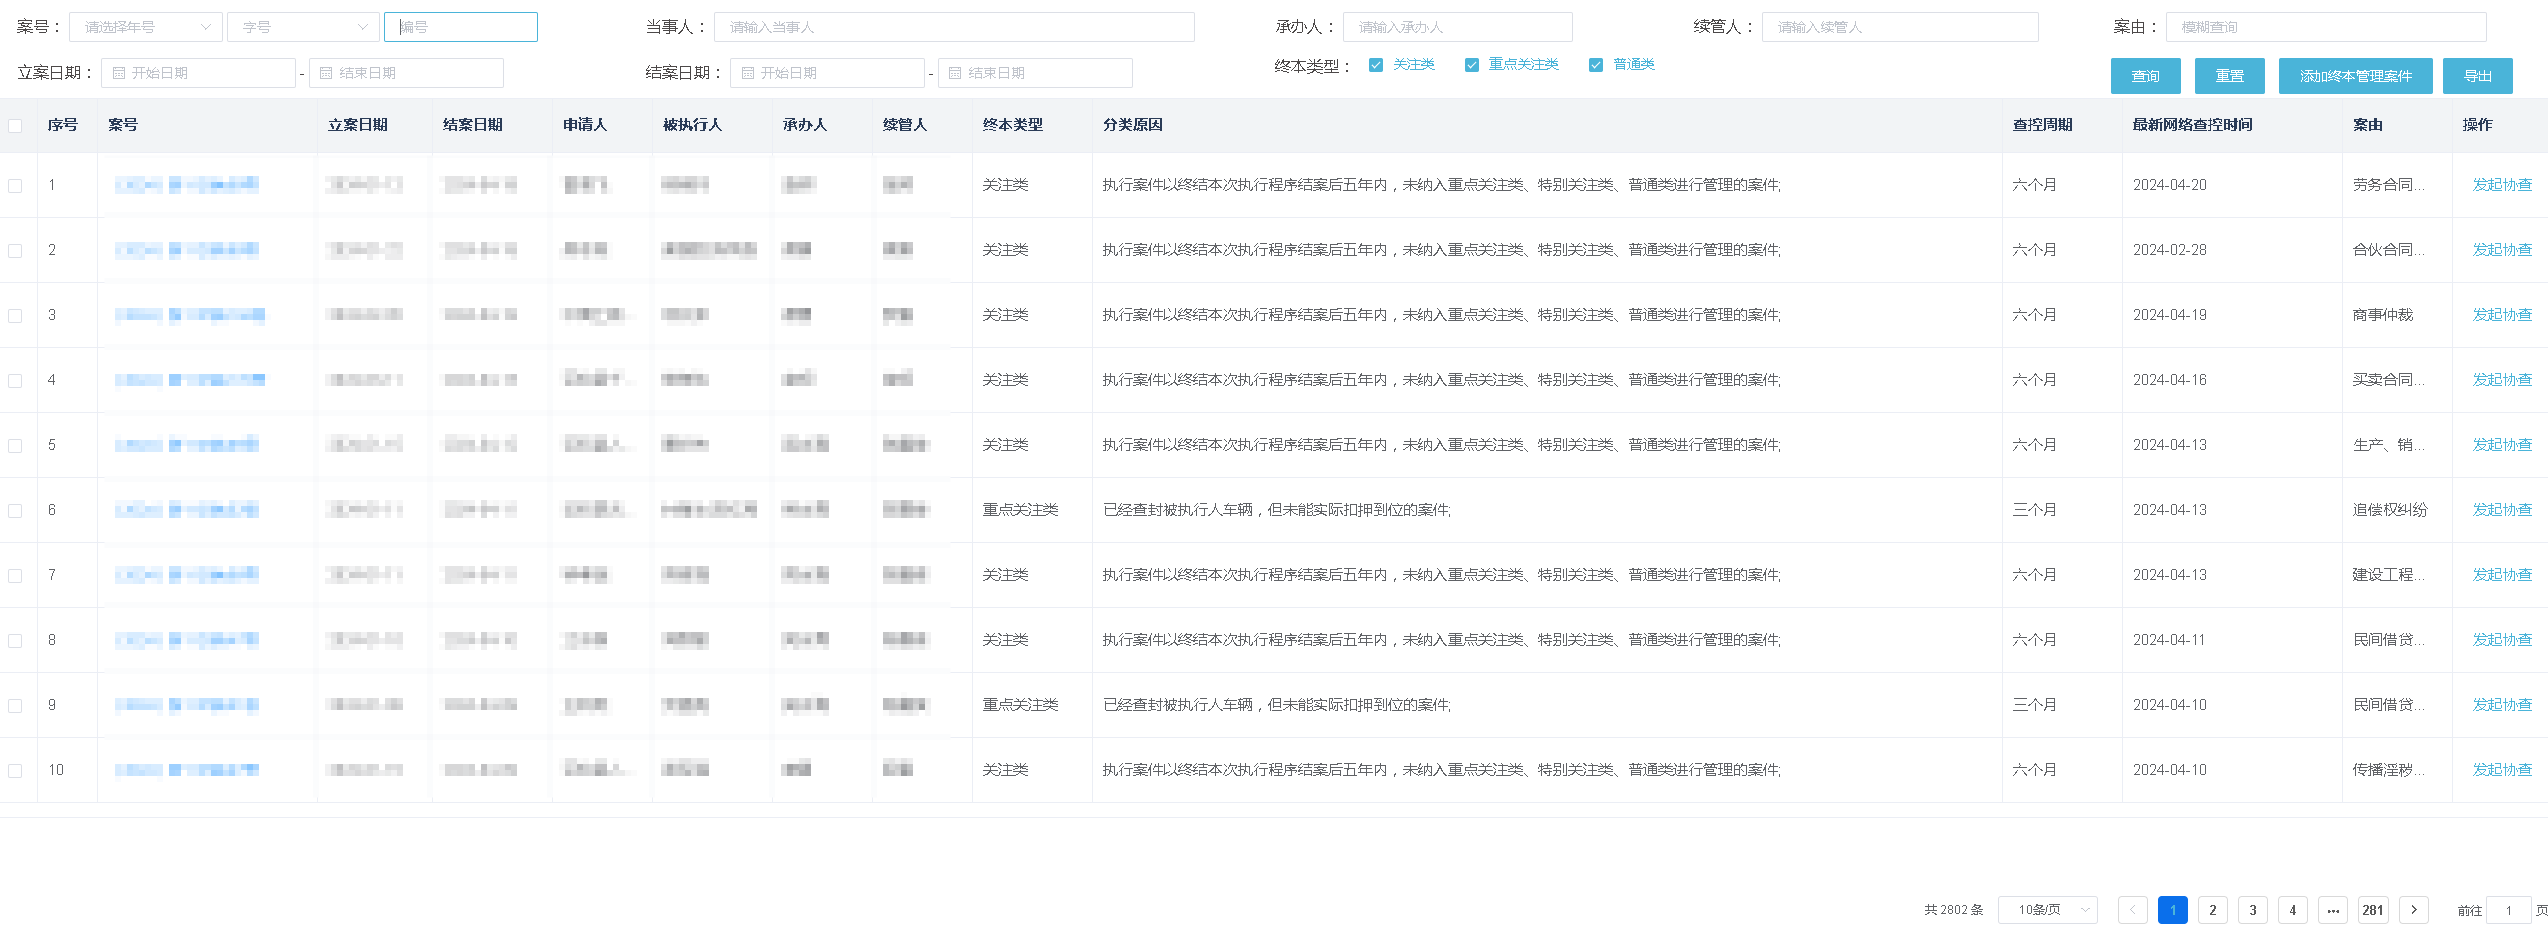Viewport: 2548px width, 932px height.
Task: Go to page 2
Action: tap(2212, 910)
